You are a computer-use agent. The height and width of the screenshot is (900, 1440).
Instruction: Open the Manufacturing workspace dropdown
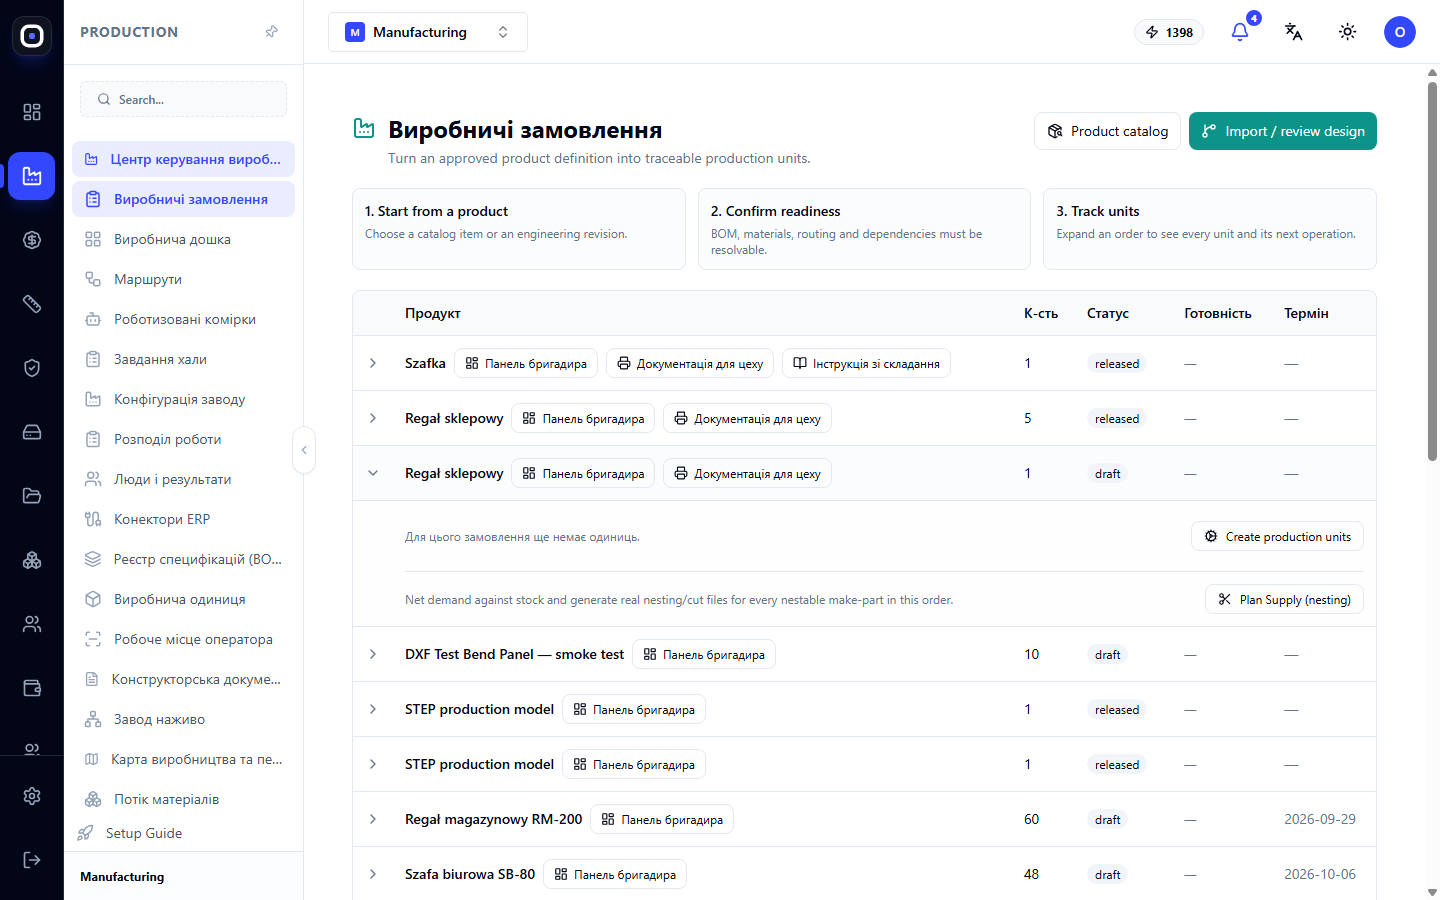[x=428, y=32]
